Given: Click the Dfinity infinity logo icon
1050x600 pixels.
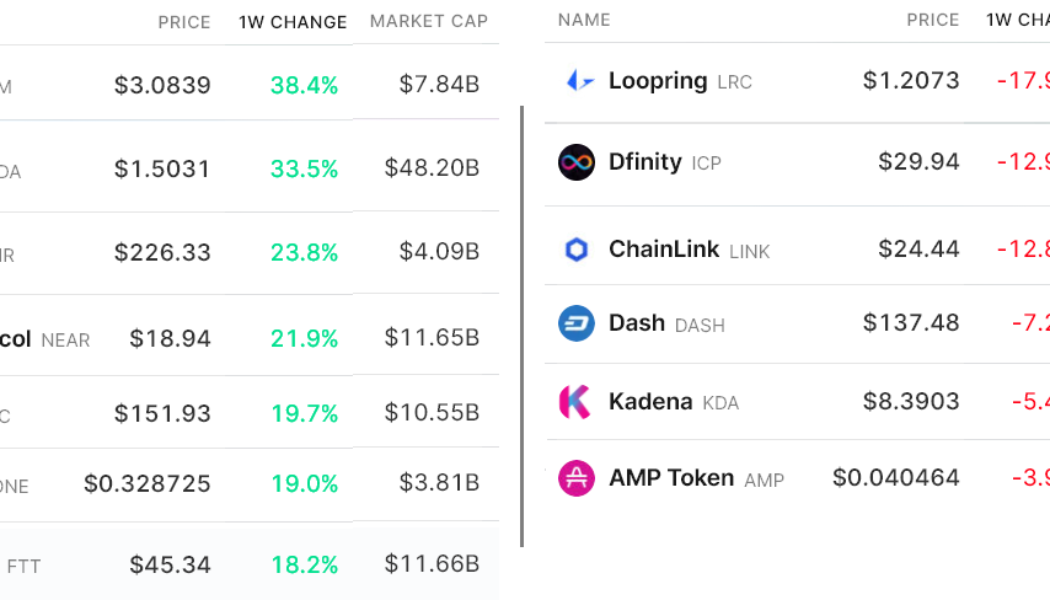Looking at the screenshot, I should point(576,162).
